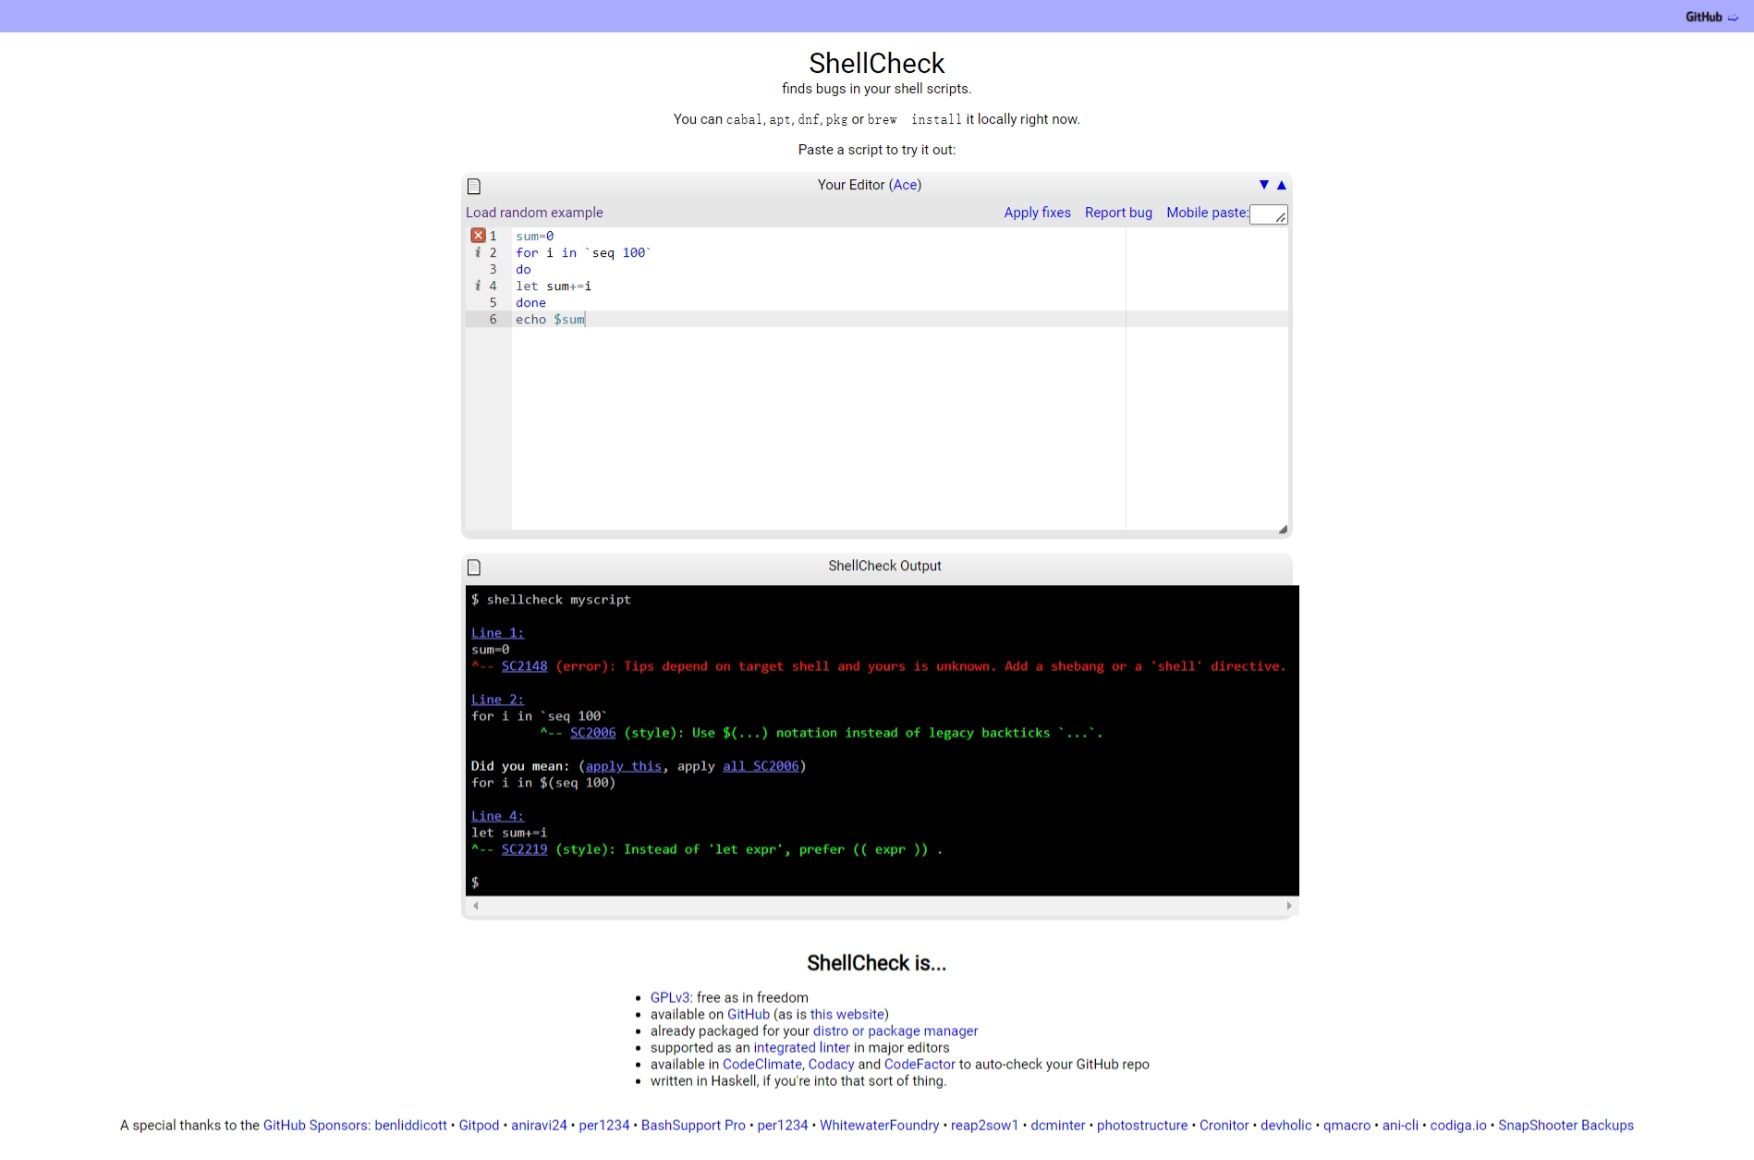Open the 'distro or package manager' link
This screenshot has height=1160, width=1754.
point(895,1031)
